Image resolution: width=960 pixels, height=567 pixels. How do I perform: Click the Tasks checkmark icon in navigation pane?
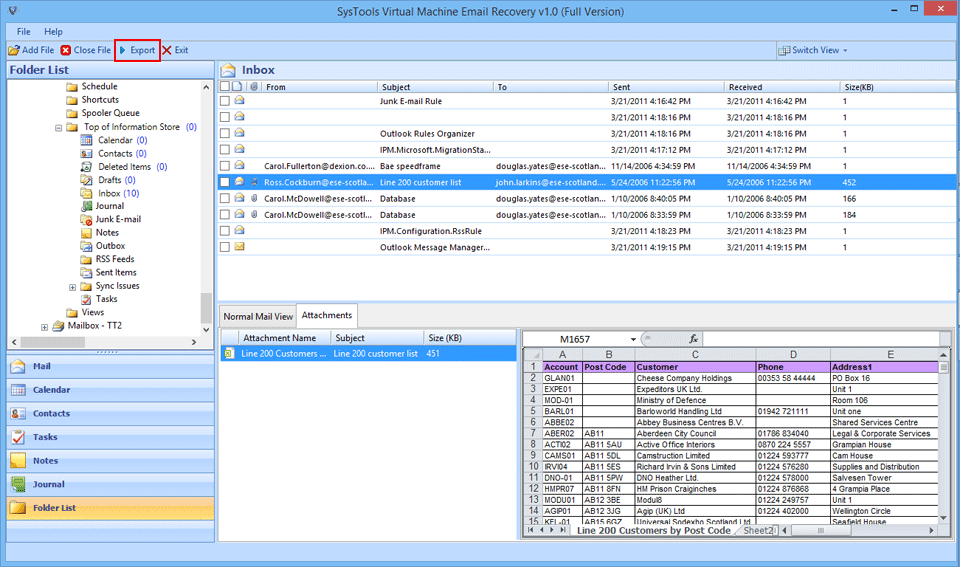[x=18, y=437]
